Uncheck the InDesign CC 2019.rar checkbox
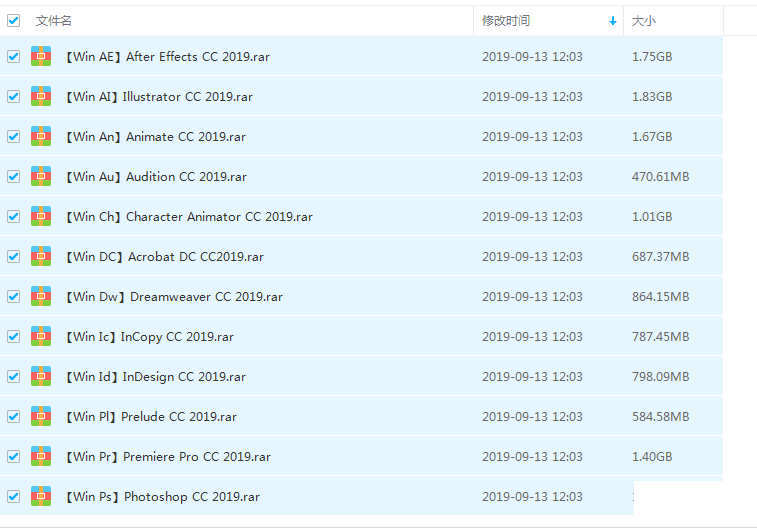The height and width of the screenshot is (532, 757). click(x=14, y=377)
